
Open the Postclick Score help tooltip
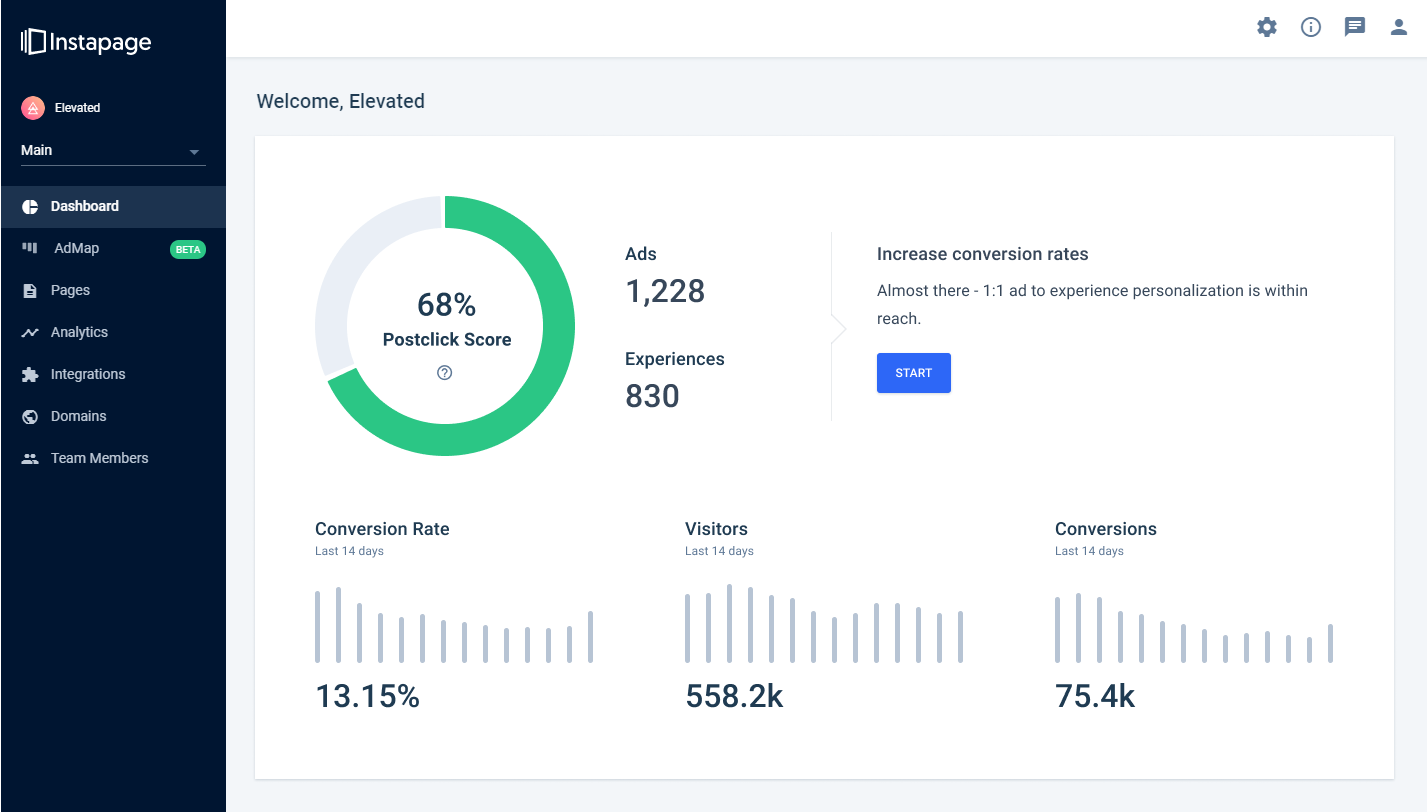coord(445,372)
